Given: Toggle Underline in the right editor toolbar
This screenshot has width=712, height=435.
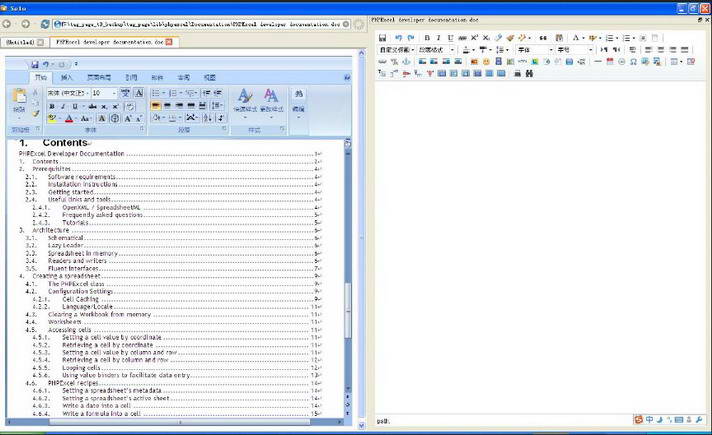Looking at the screenshot, I should click(450, 38).
